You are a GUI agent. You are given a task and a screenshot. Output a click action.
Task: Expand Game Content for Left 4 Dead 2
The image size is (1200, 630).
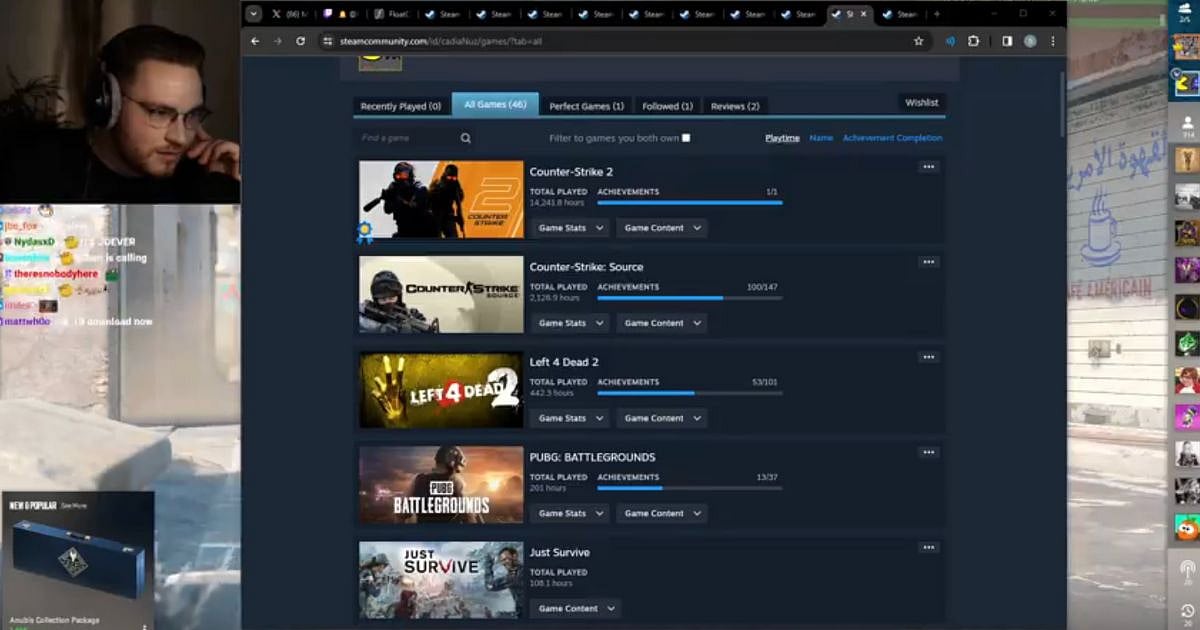click(661, 418)
